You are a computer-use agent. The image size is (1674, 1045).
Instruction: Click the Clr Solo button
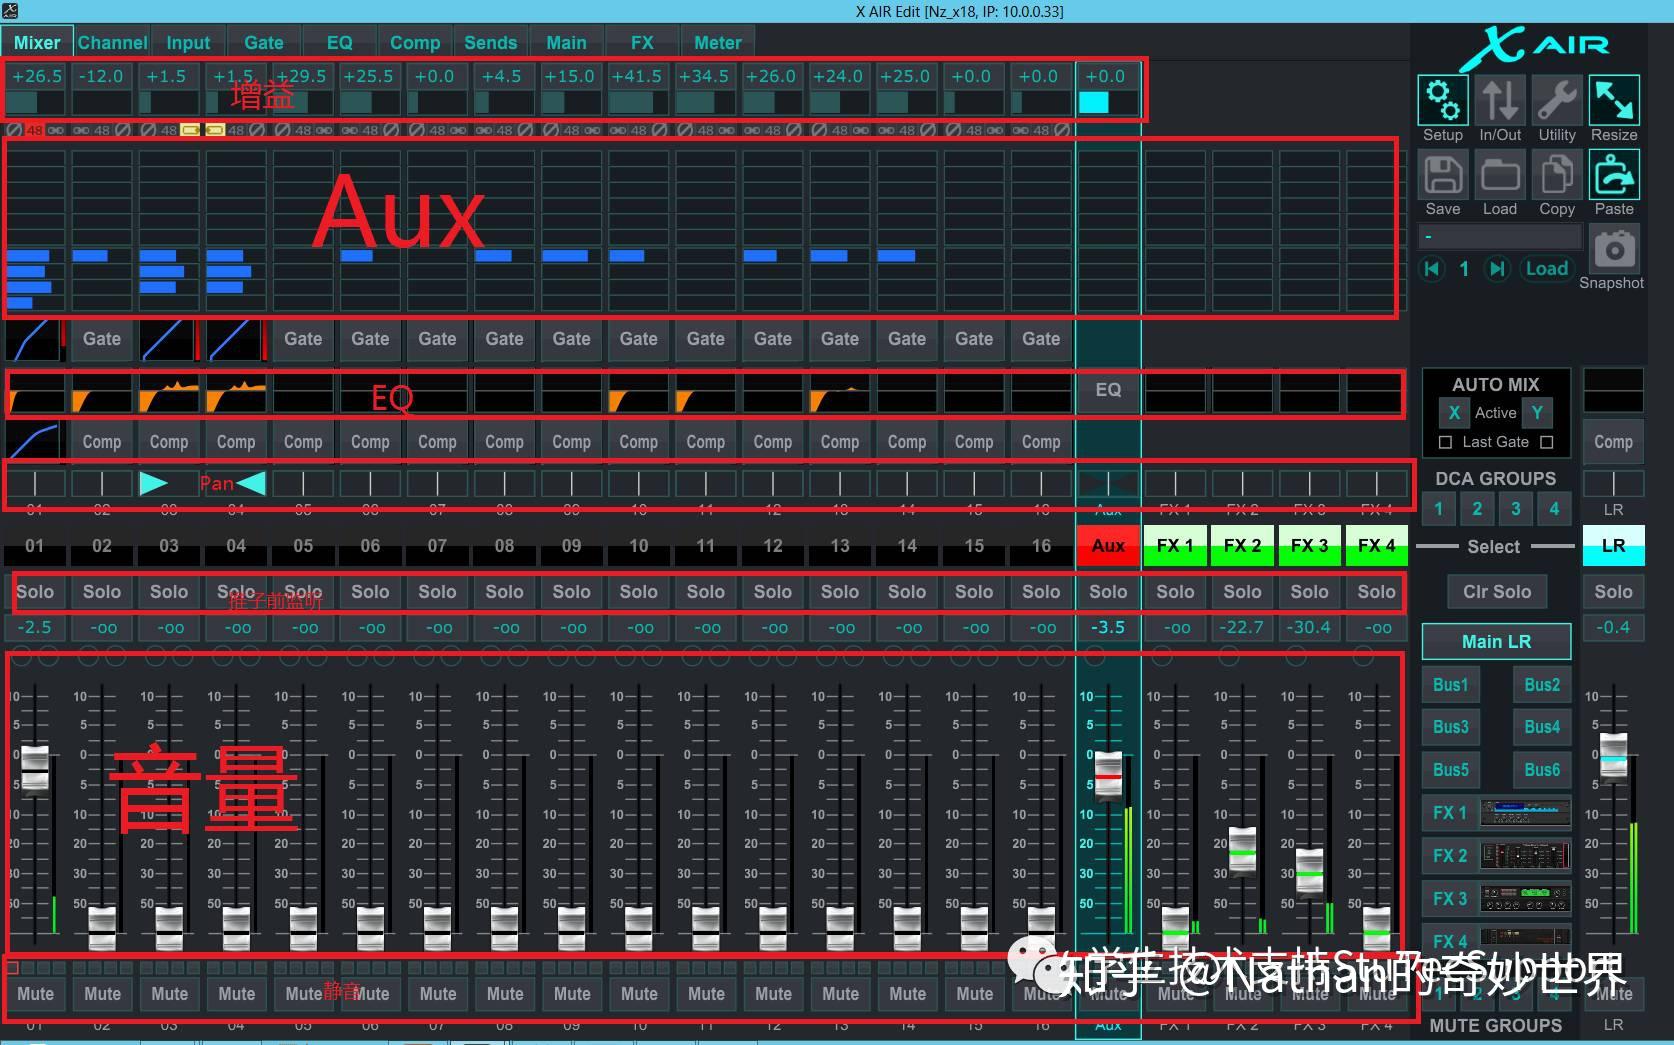pyautogui.click(x=1496, y=592)
